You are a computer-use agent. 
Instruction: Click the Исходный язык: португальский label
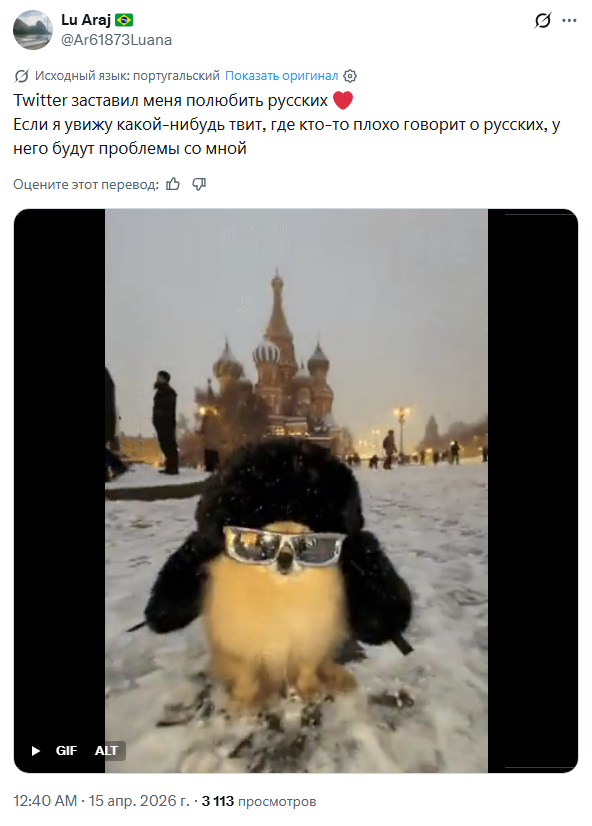127,76
